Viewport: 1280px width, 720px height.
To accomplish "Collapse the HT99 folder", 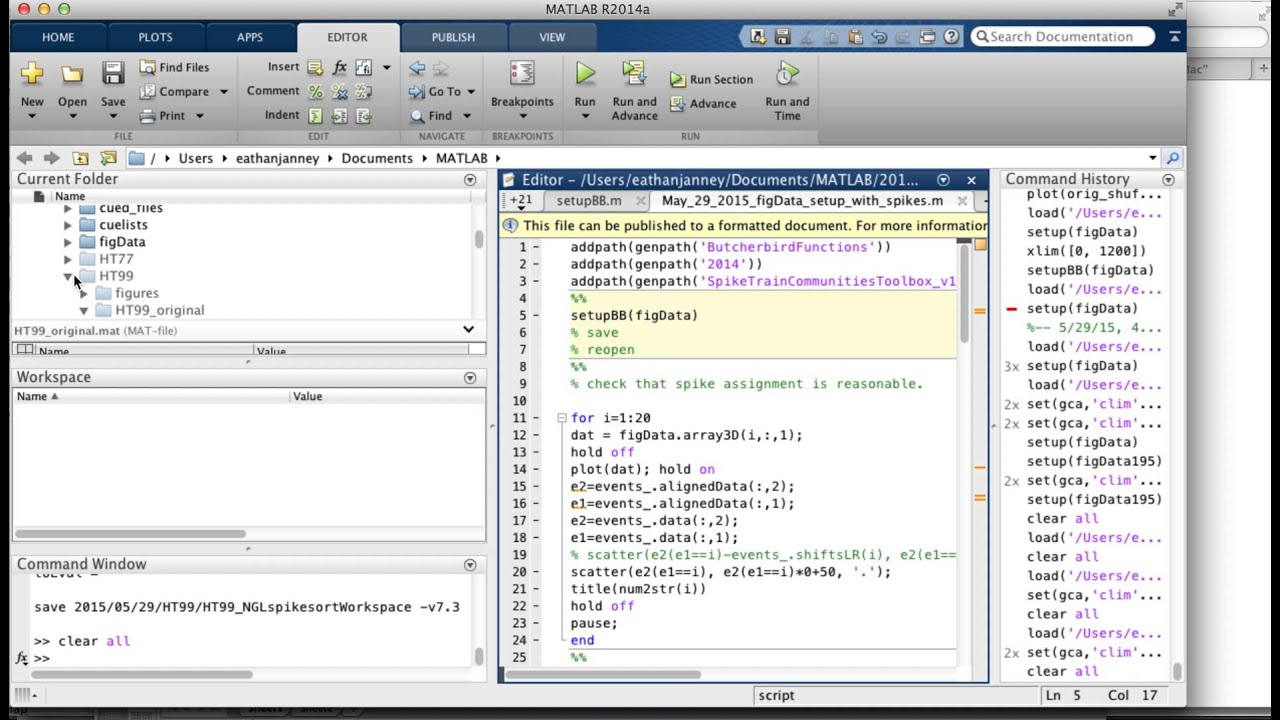I will click(68, 276).
